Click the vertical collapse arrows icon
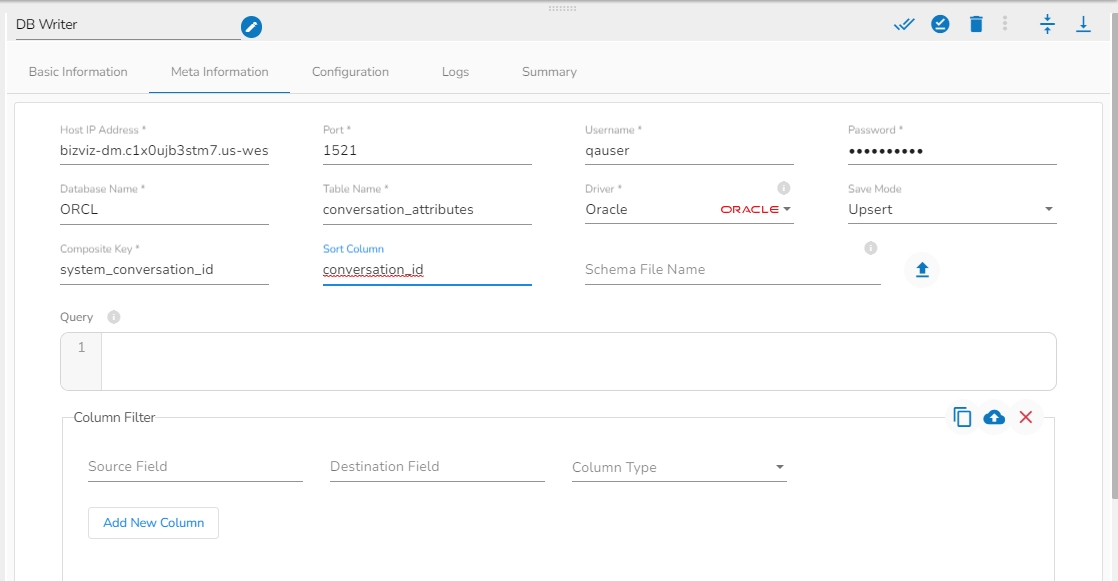 click(1047, 25)
